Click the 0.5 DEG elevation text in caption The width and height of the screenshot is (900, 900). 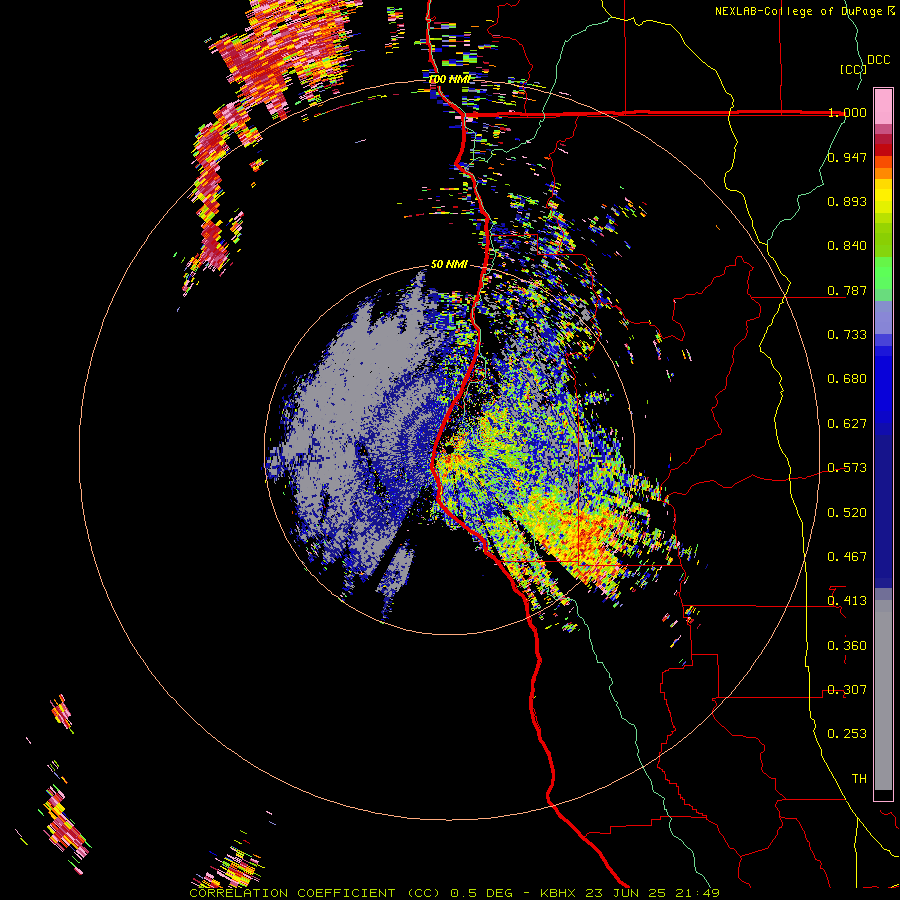click(x=482, y=893)
